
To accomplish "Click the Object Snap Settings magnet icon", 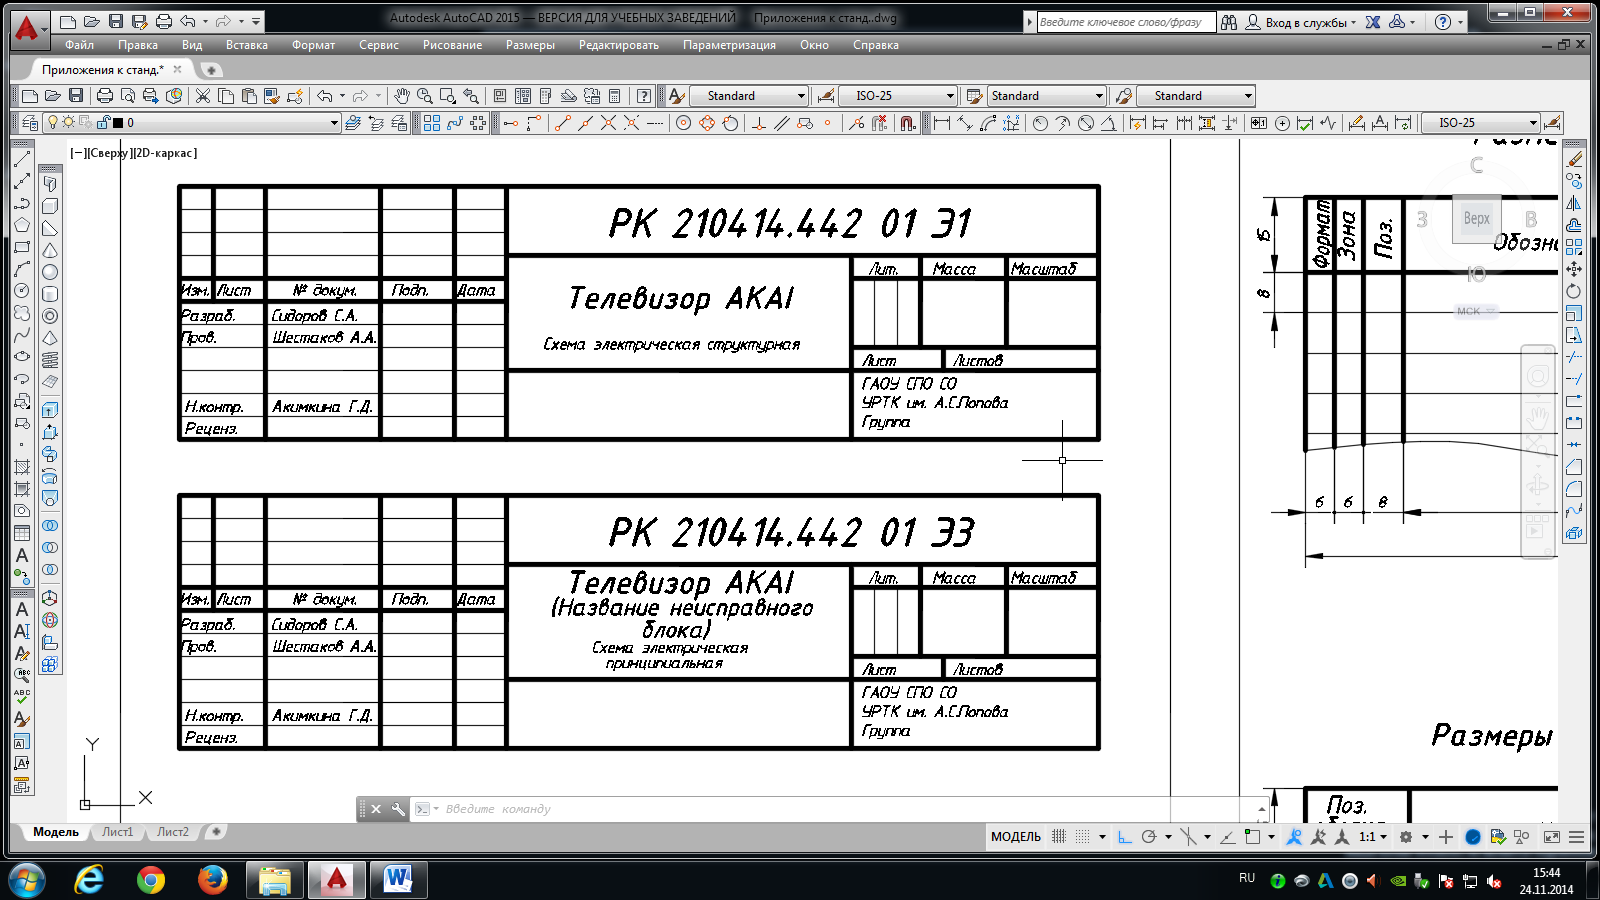I will coord(907,123).
